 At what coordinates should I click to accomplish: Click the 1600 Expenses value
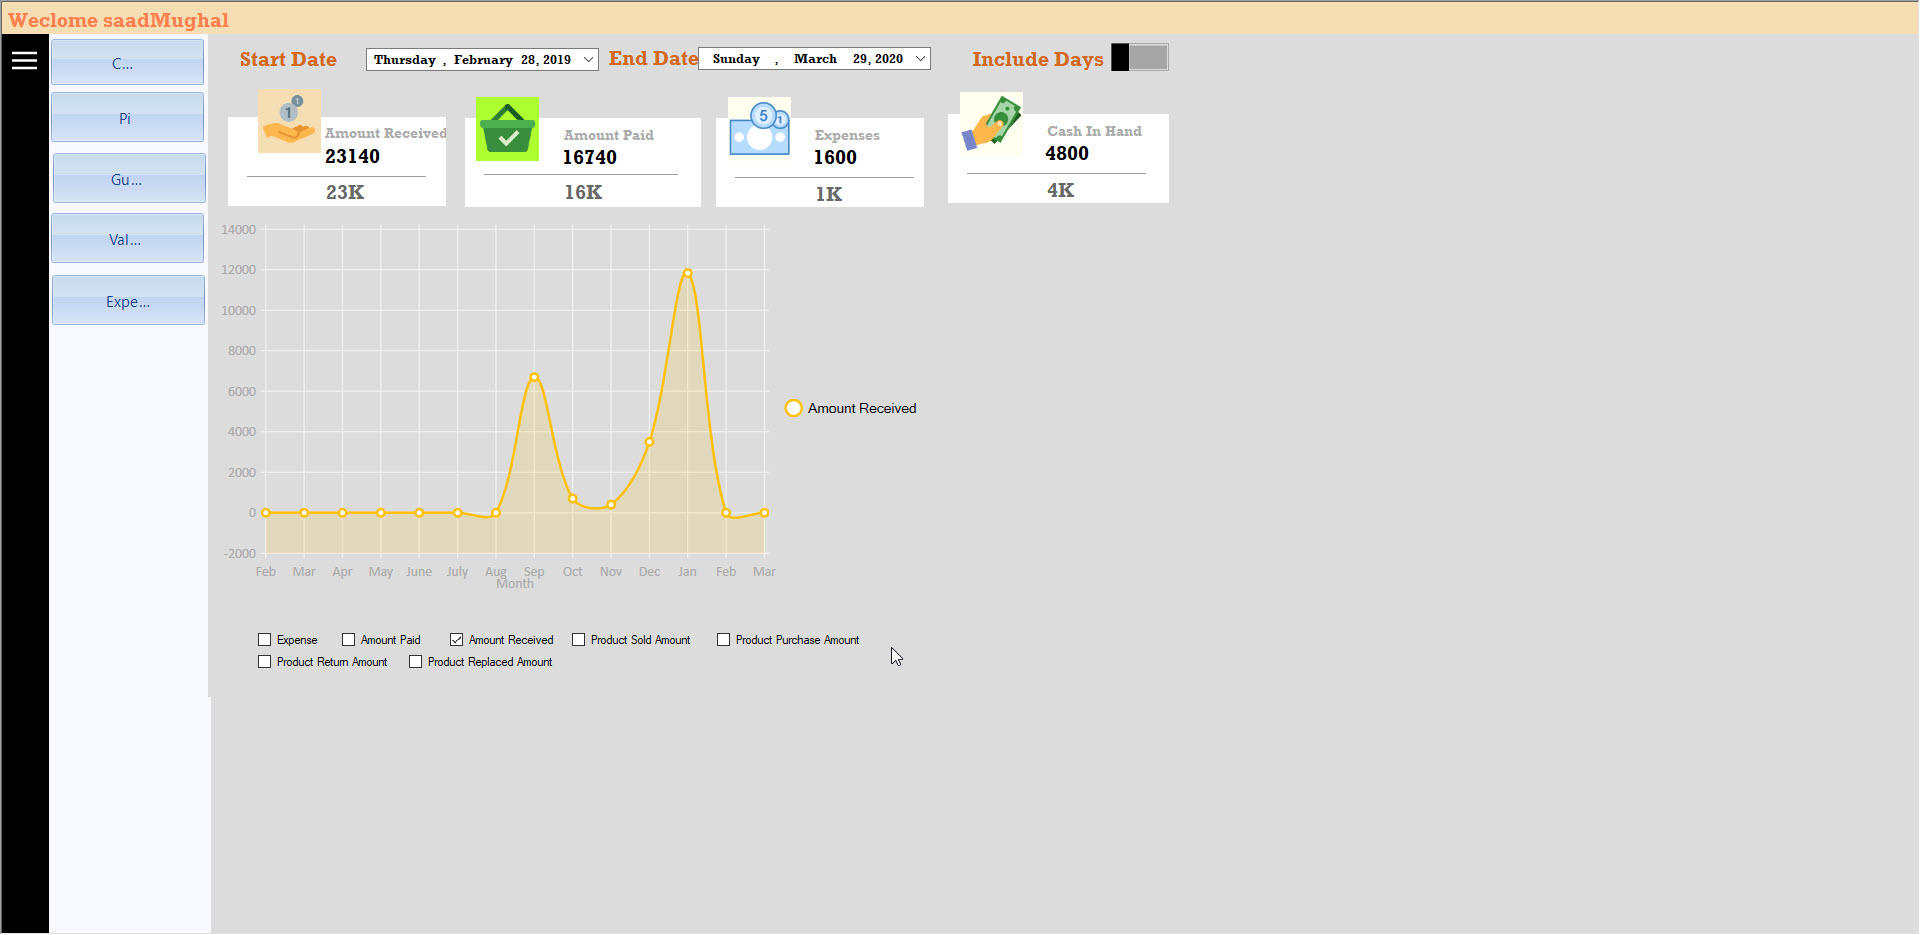[x=835, y=158]
